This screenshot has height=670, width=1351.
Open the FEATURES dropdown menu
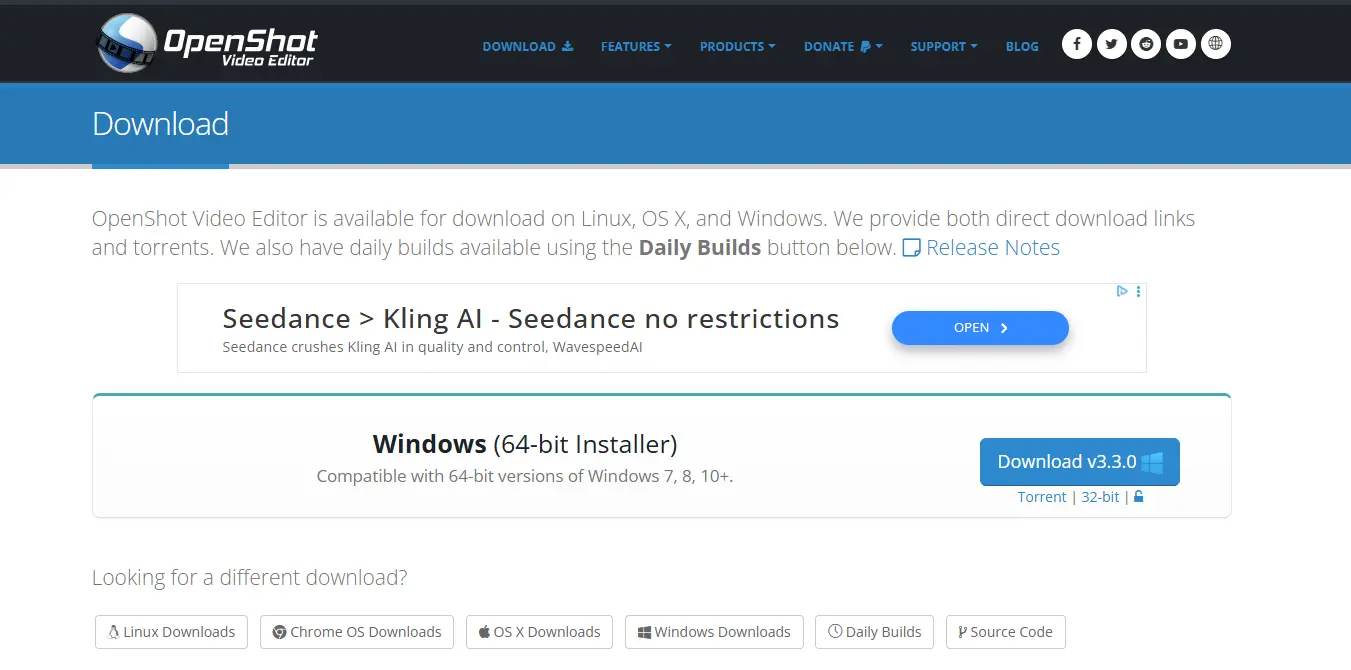tap(635, 46)
